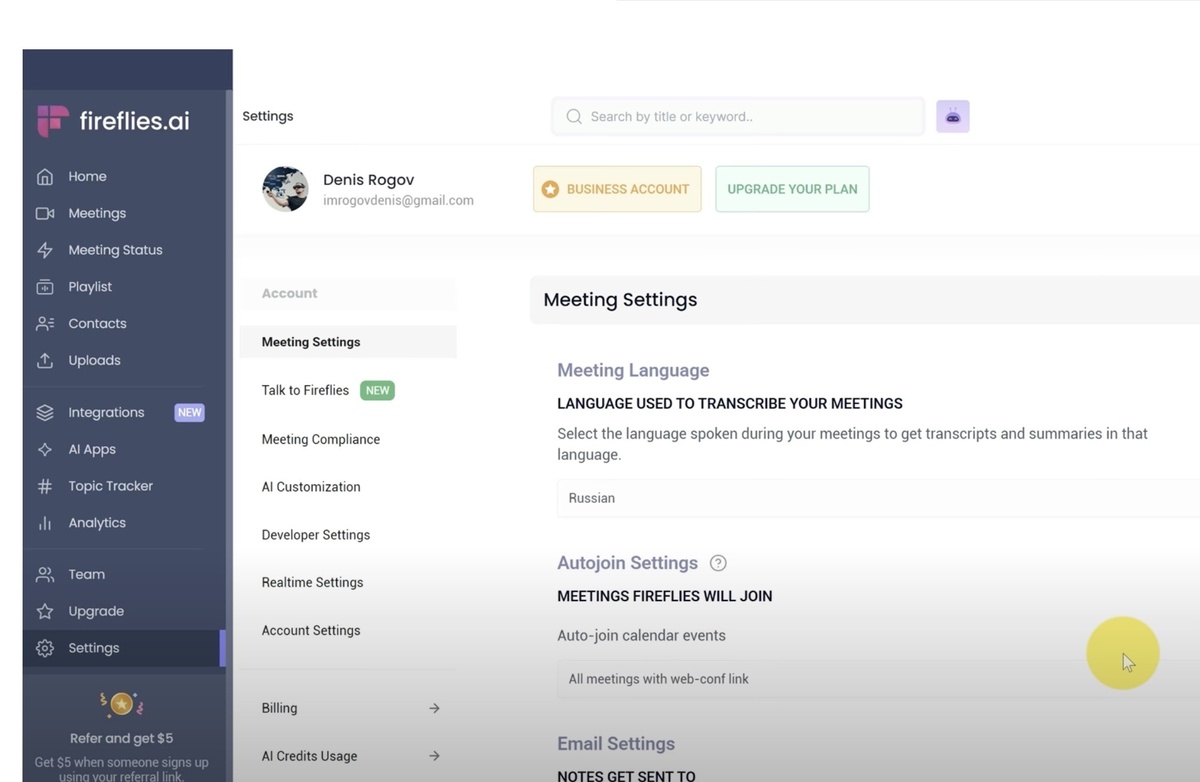Screen dimensions: 1200x782
Task: Open Meetings in the sidebar
Action: pyautogui.click(x=97, y=213)
